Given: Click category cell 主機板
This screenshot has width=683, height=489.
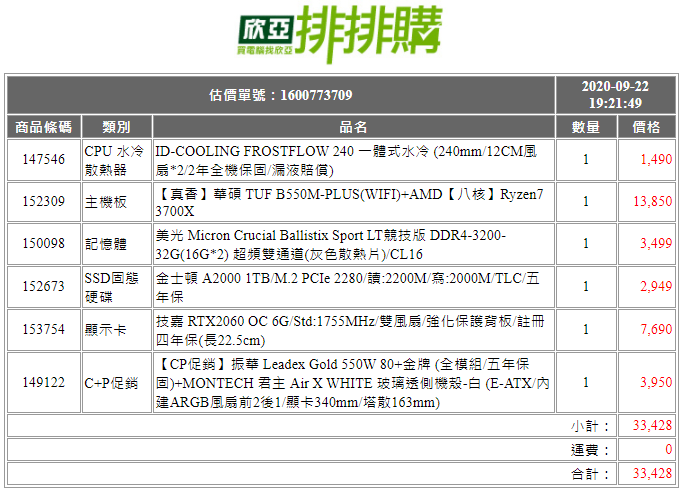Looking at the screenshot, I should [116, 202].
